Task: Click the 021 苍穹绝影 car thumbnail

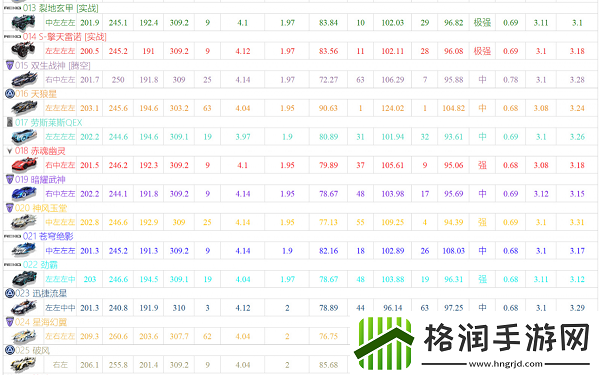Action: pos(24,251)
